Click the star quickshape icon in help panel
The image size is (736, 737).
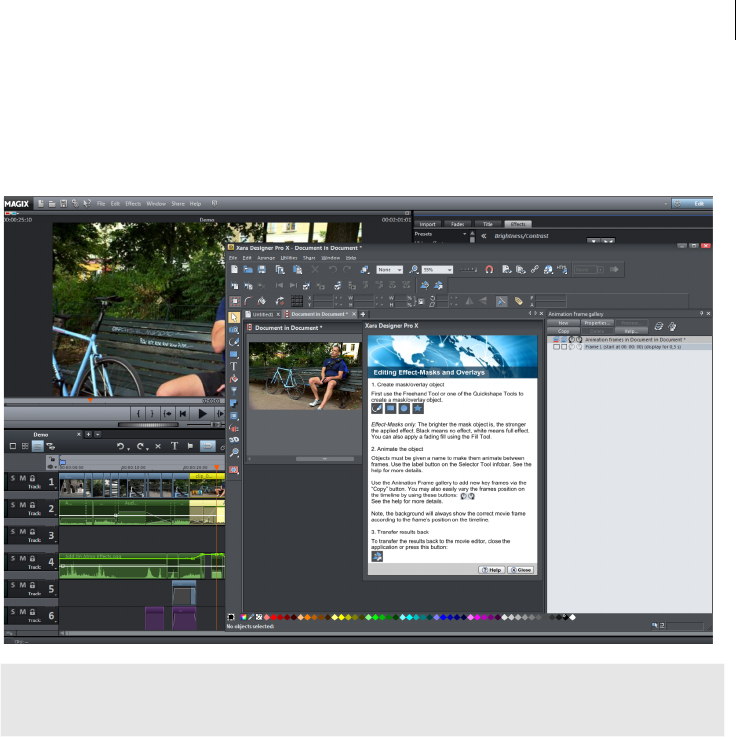[x=417, y=408]
